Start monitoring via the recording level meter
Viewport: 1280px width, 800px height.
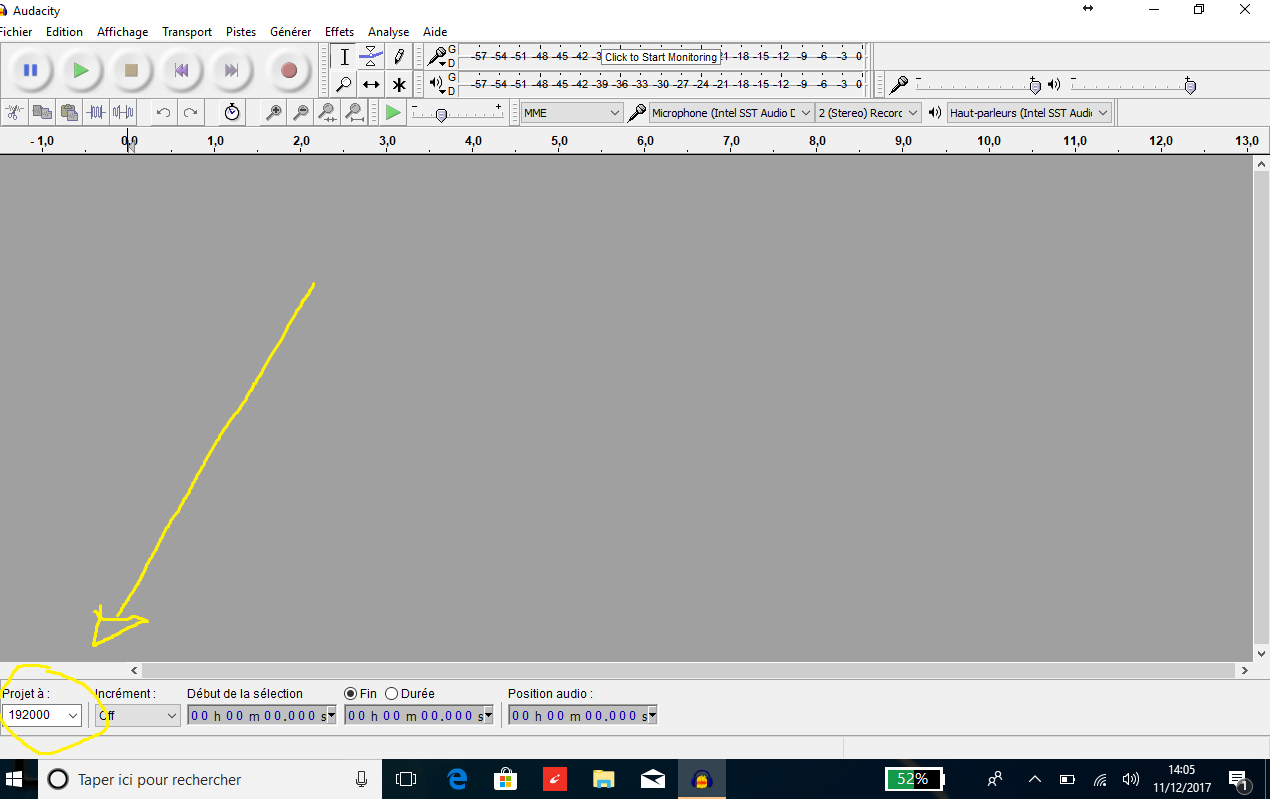tap(661, 57)
